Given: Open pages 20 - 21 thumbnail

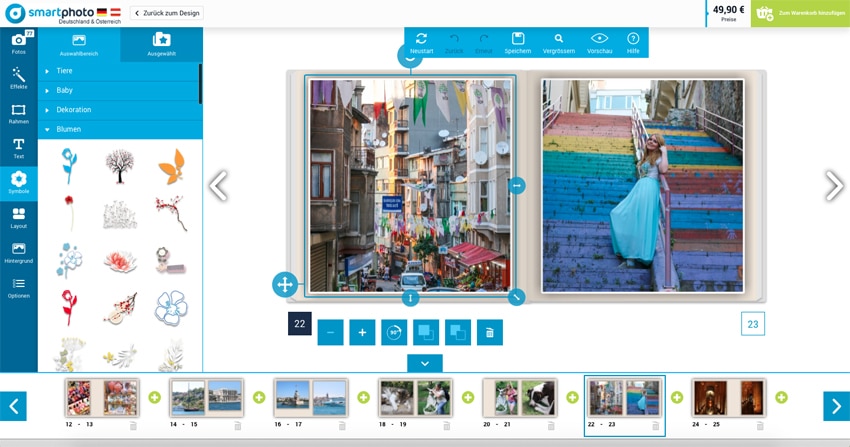Looking at the screenshot, I should click(x=520, y=398).
